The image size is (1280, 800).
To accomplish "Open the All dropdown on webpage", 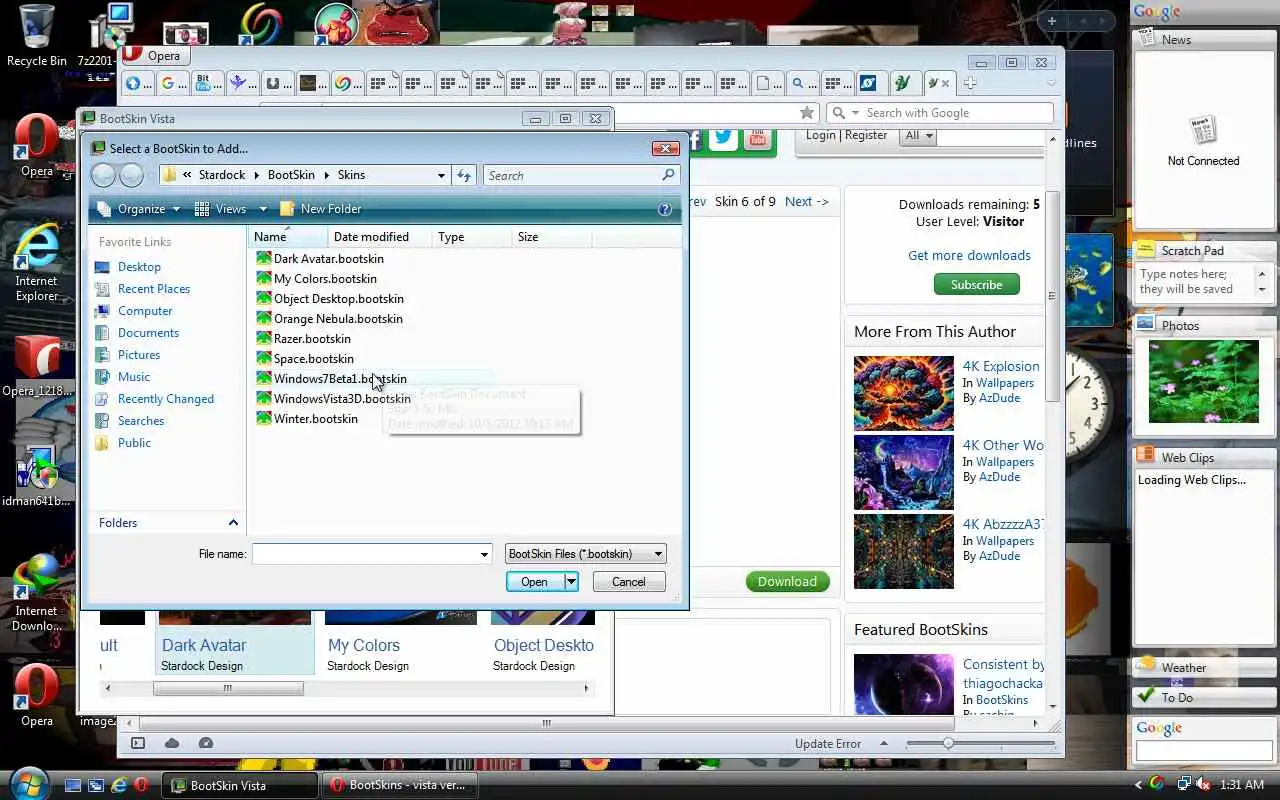I will pos(918,136).
